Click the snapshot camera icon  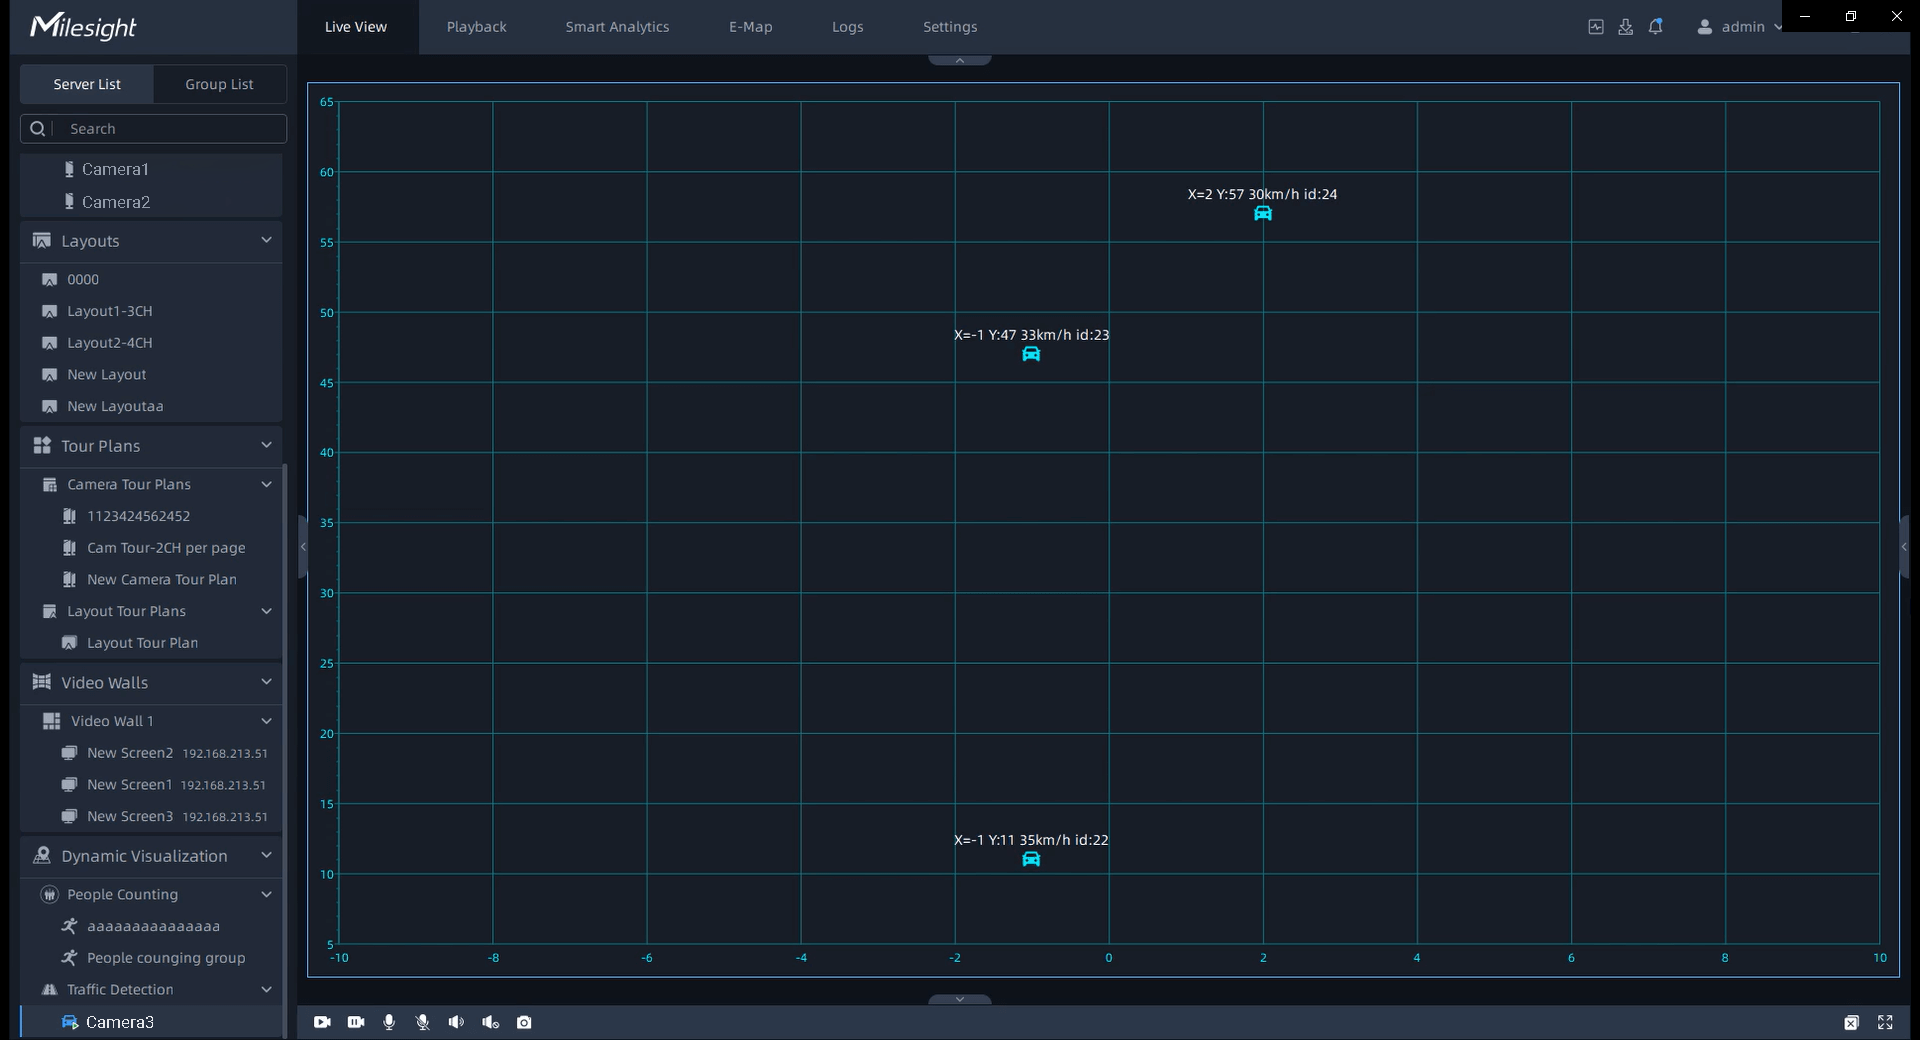(x=524, y=1022)
